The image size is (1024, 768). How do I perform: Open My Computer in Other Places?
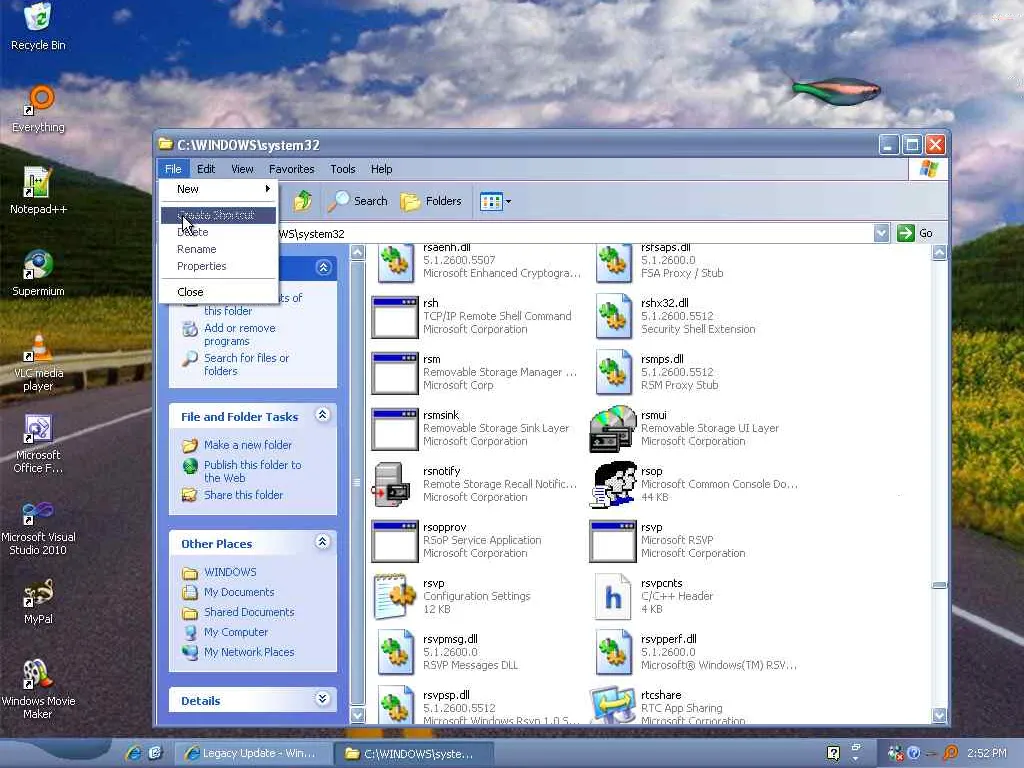click(x=236, y=632)
